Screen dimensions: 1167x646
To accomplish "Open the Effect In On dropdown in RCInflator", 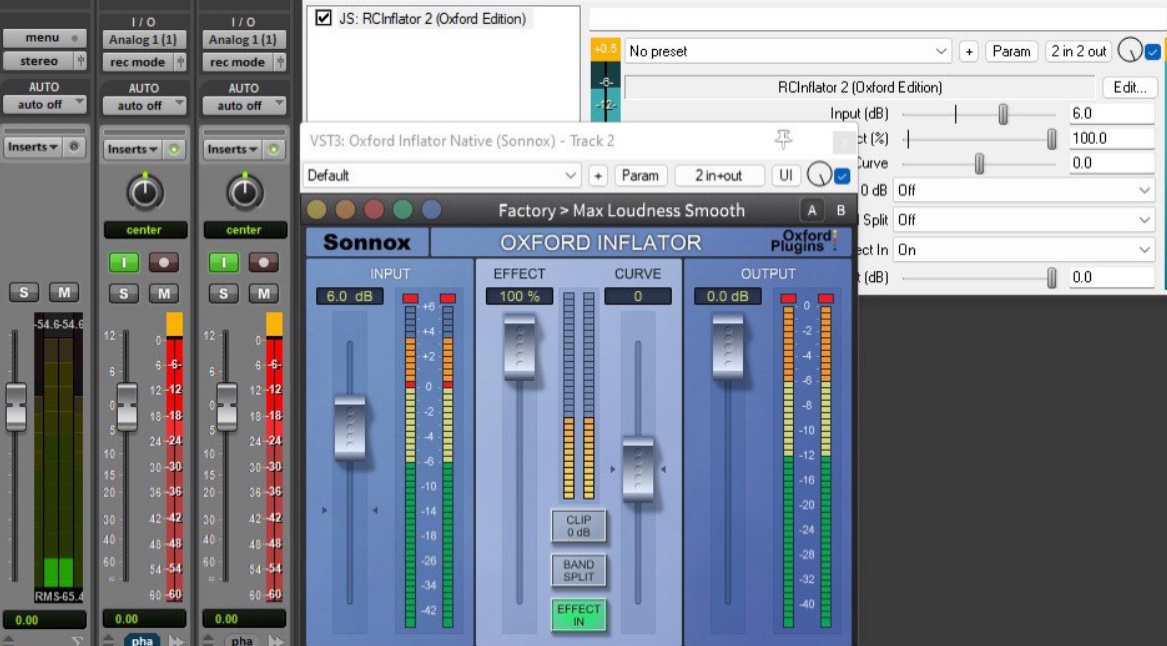I will pyautogui.click(x=1023, y=250).
